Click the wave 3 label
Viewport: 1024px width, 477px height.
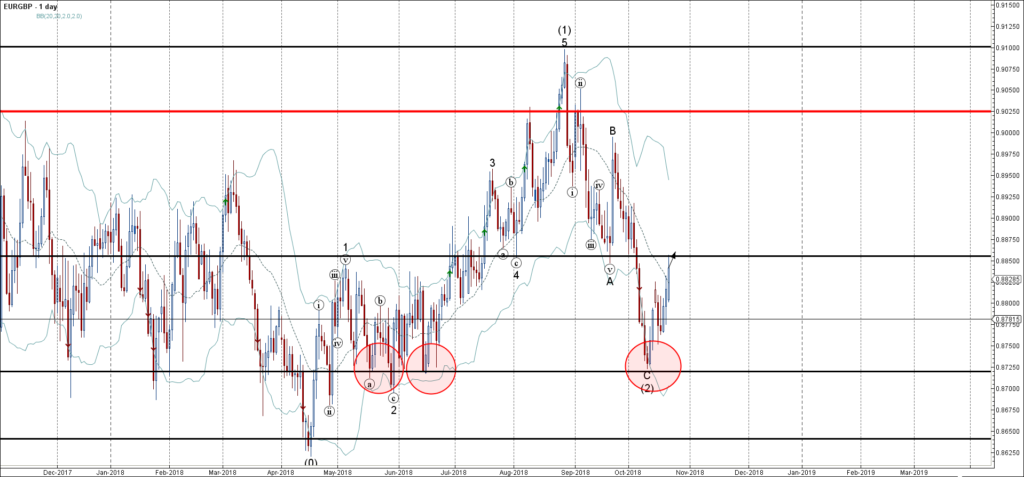(492, 162)
